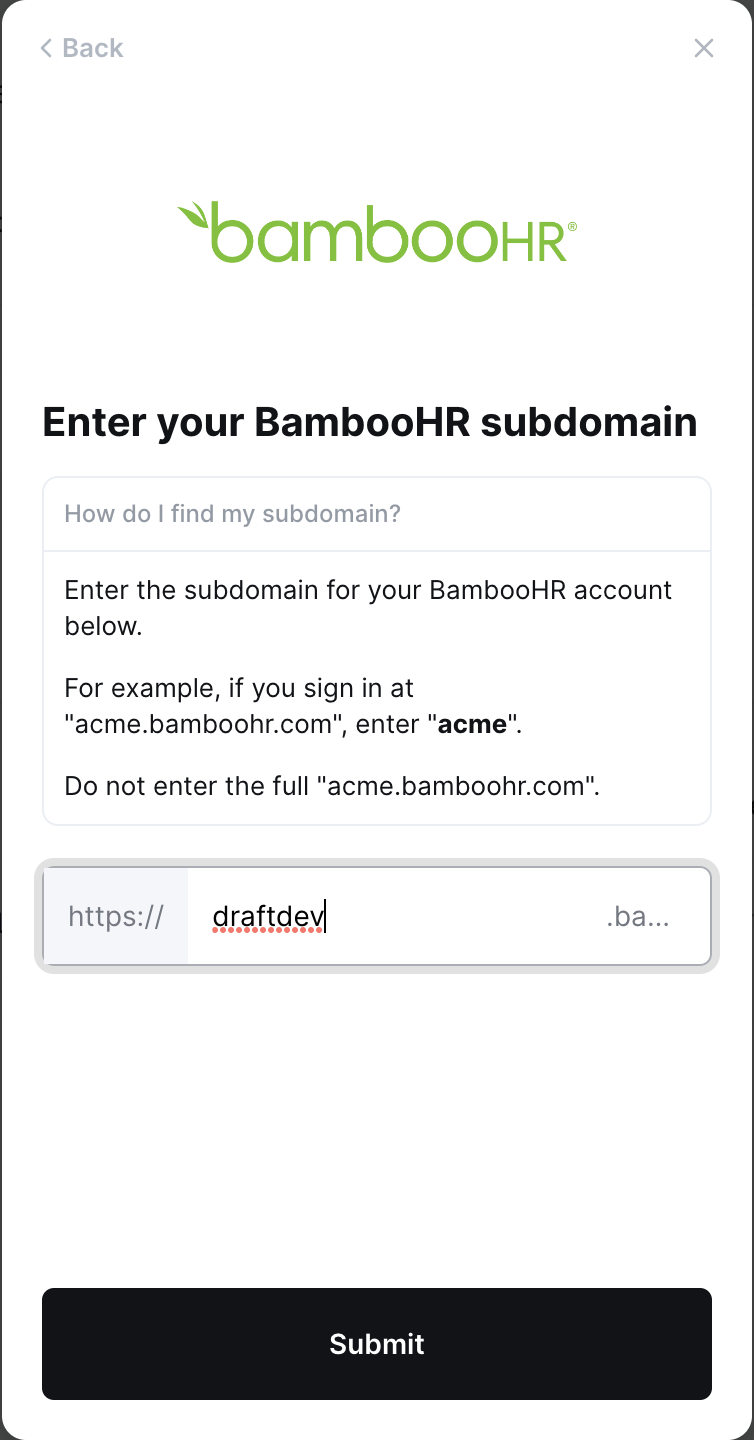The width and height of the screenshot is (754, 1440).
Task: Click the 'https://' prefix of the URL field
Action: click(116, 916)
